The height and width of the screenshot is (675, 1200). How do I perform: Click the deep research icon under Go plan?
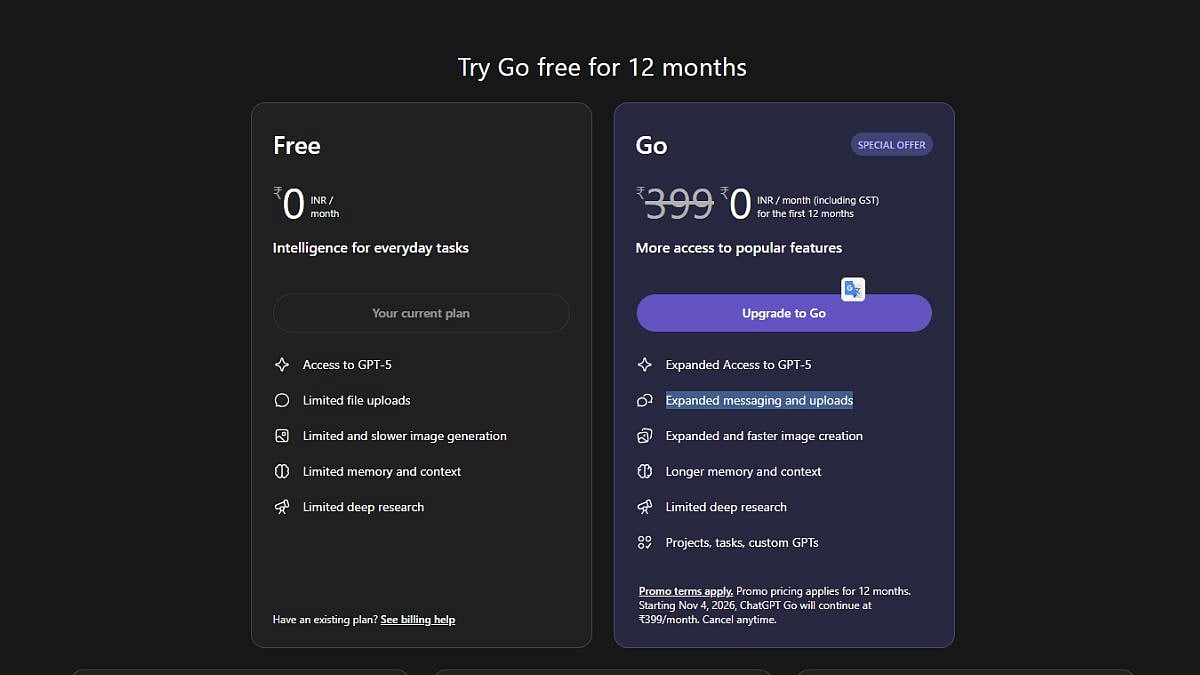tap(646, 507)
